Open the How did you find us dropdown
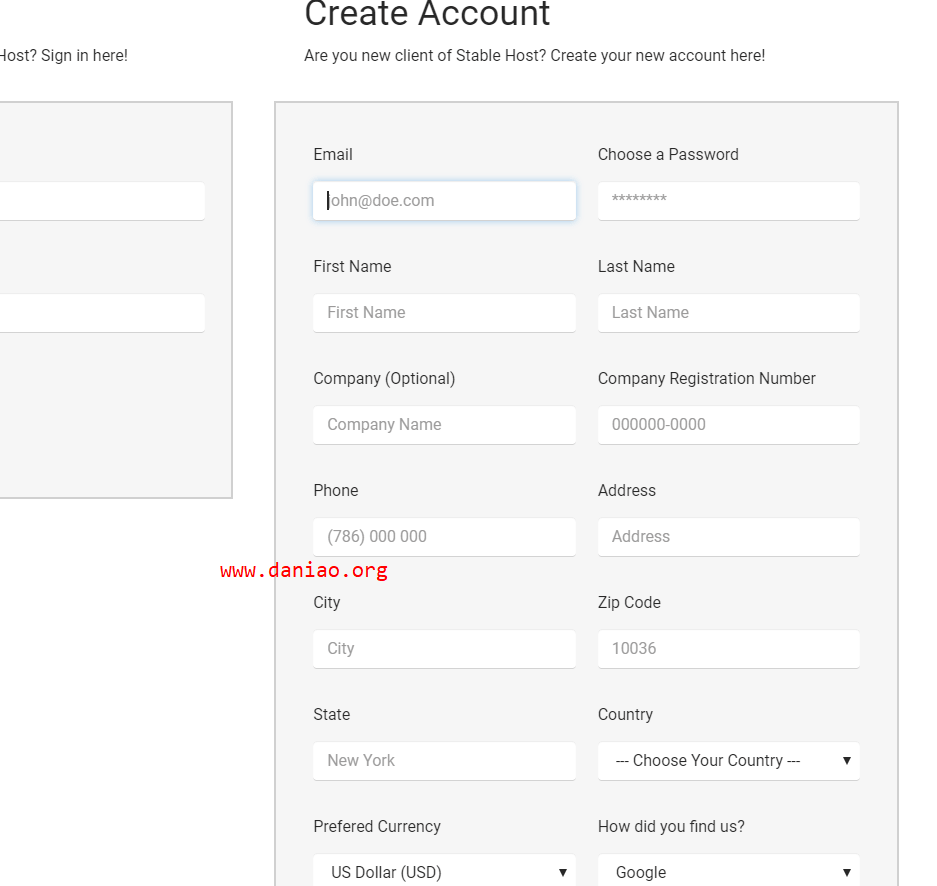Viewport: 937px width, 886px height. click(728, 872)
